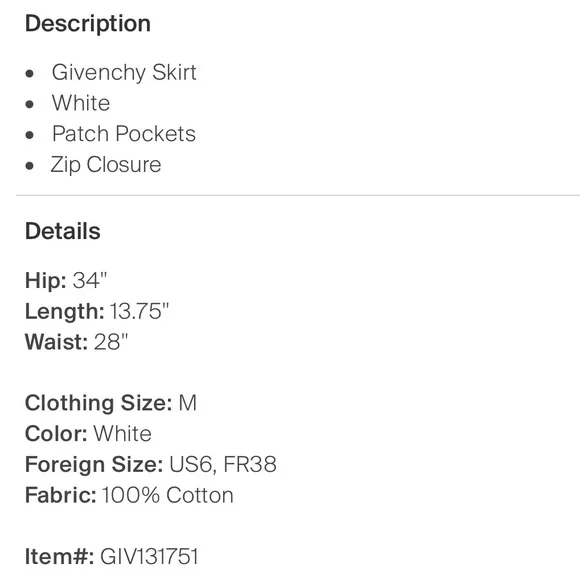
Task: Click the Fabric label
Action: [x=61, y=495]
